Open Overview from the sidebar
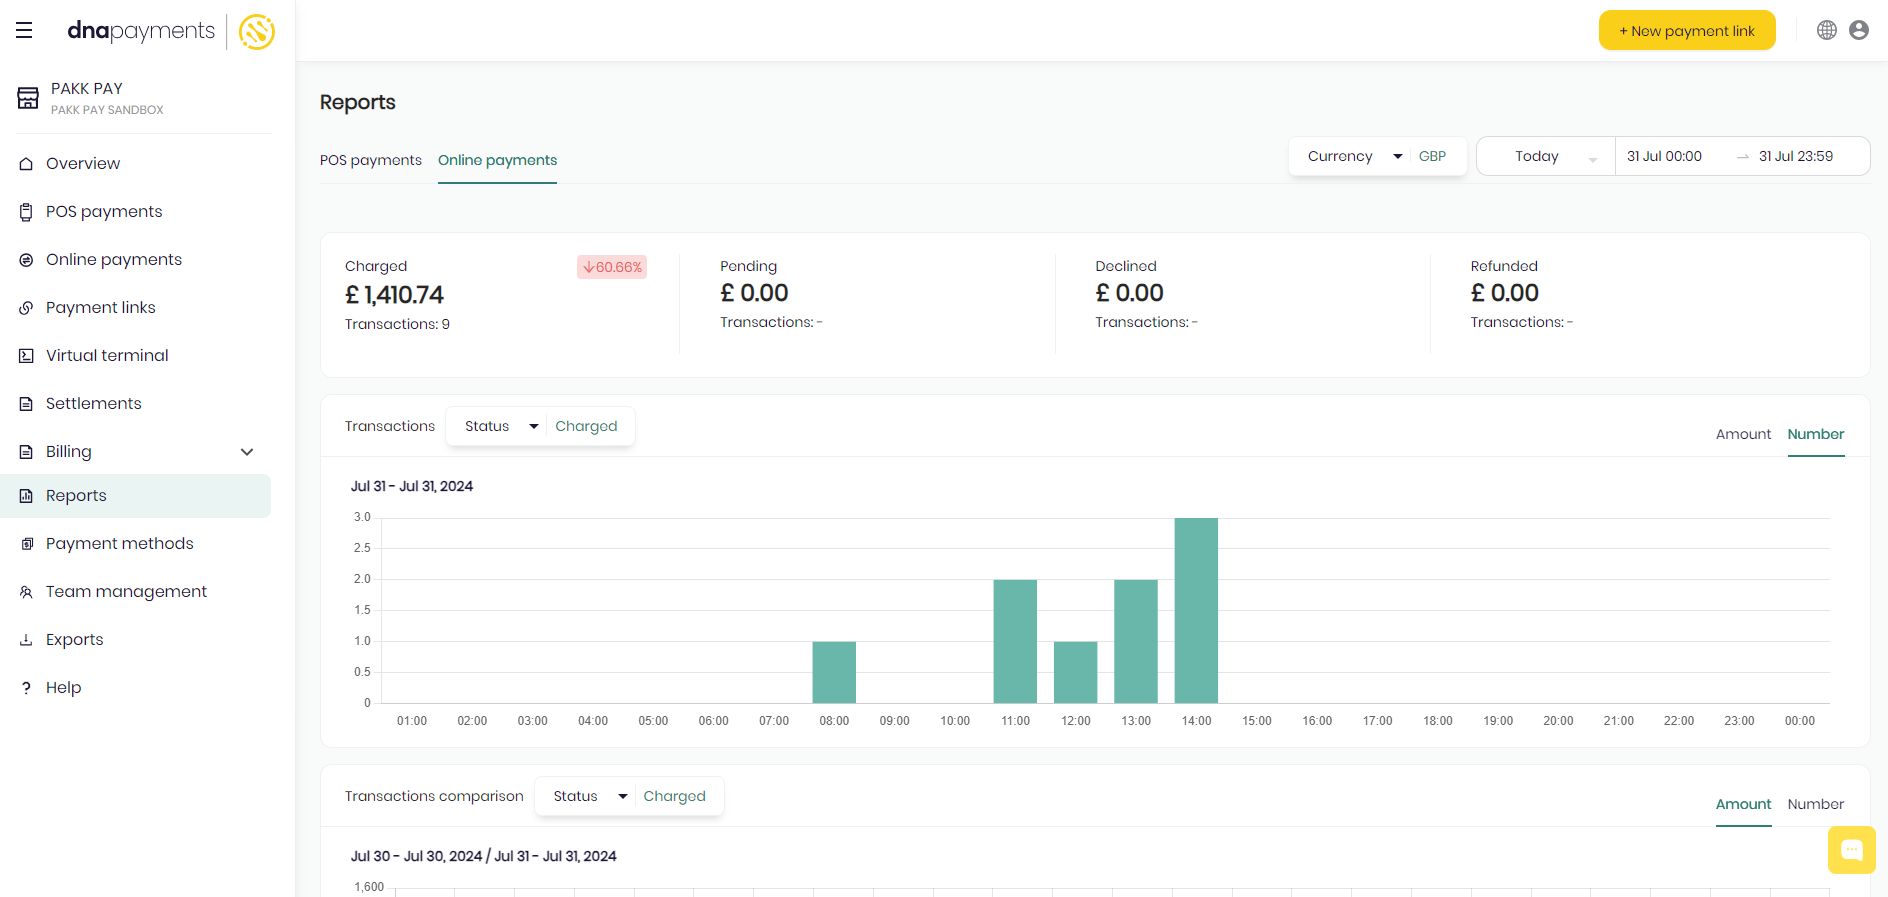Viewport: 1888px width, 897px height. click(x=83, y=164)
